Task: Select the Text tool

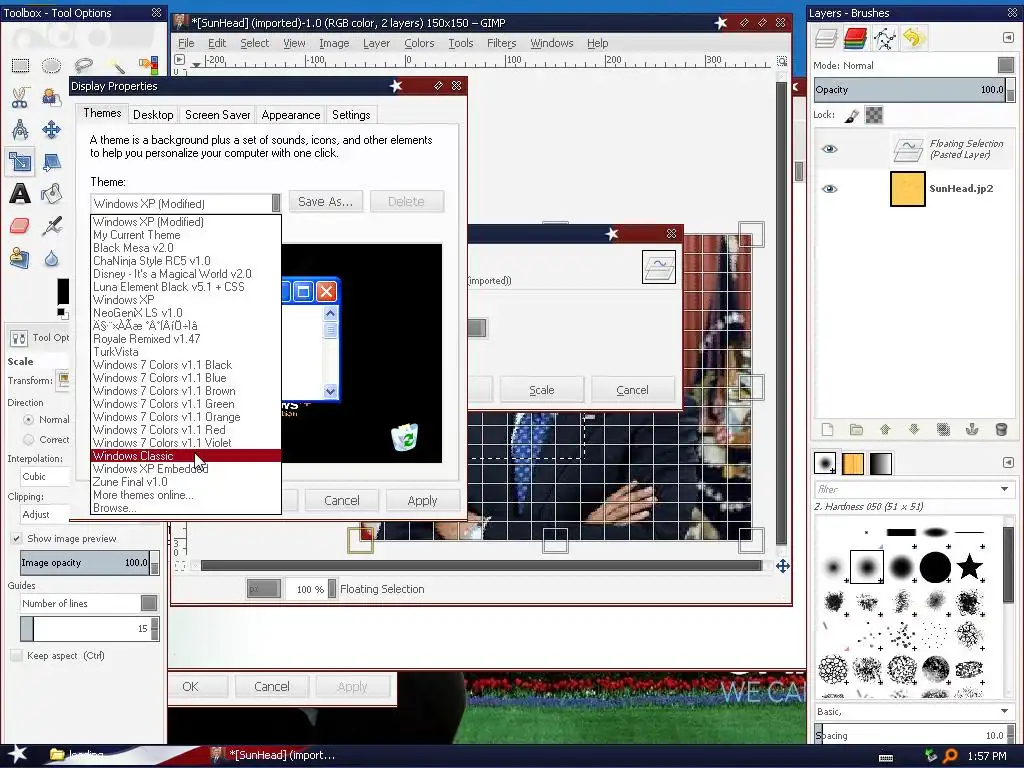Action: point(20,193)
